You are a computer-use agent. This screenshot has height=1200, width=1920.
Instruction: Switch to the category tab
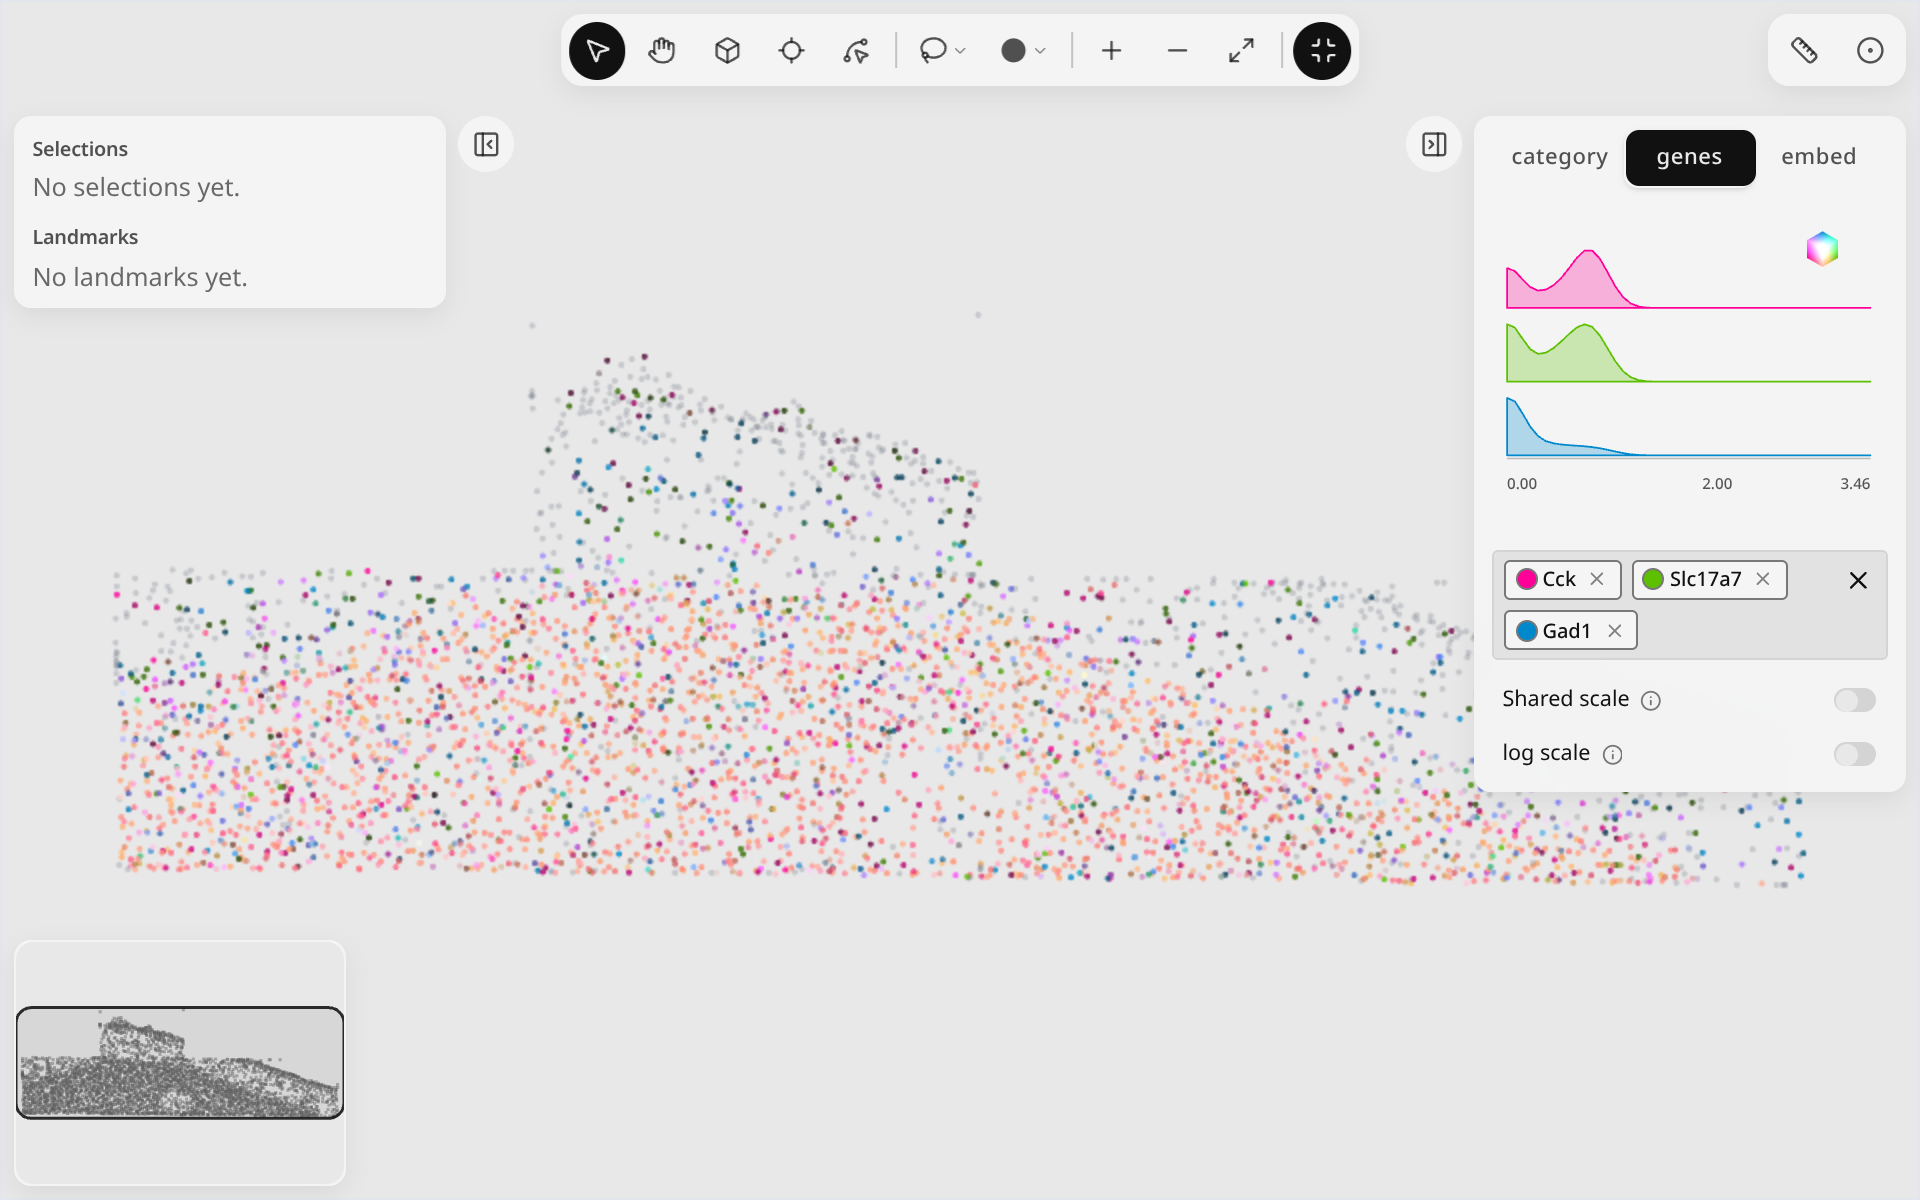pos(1559,157)
